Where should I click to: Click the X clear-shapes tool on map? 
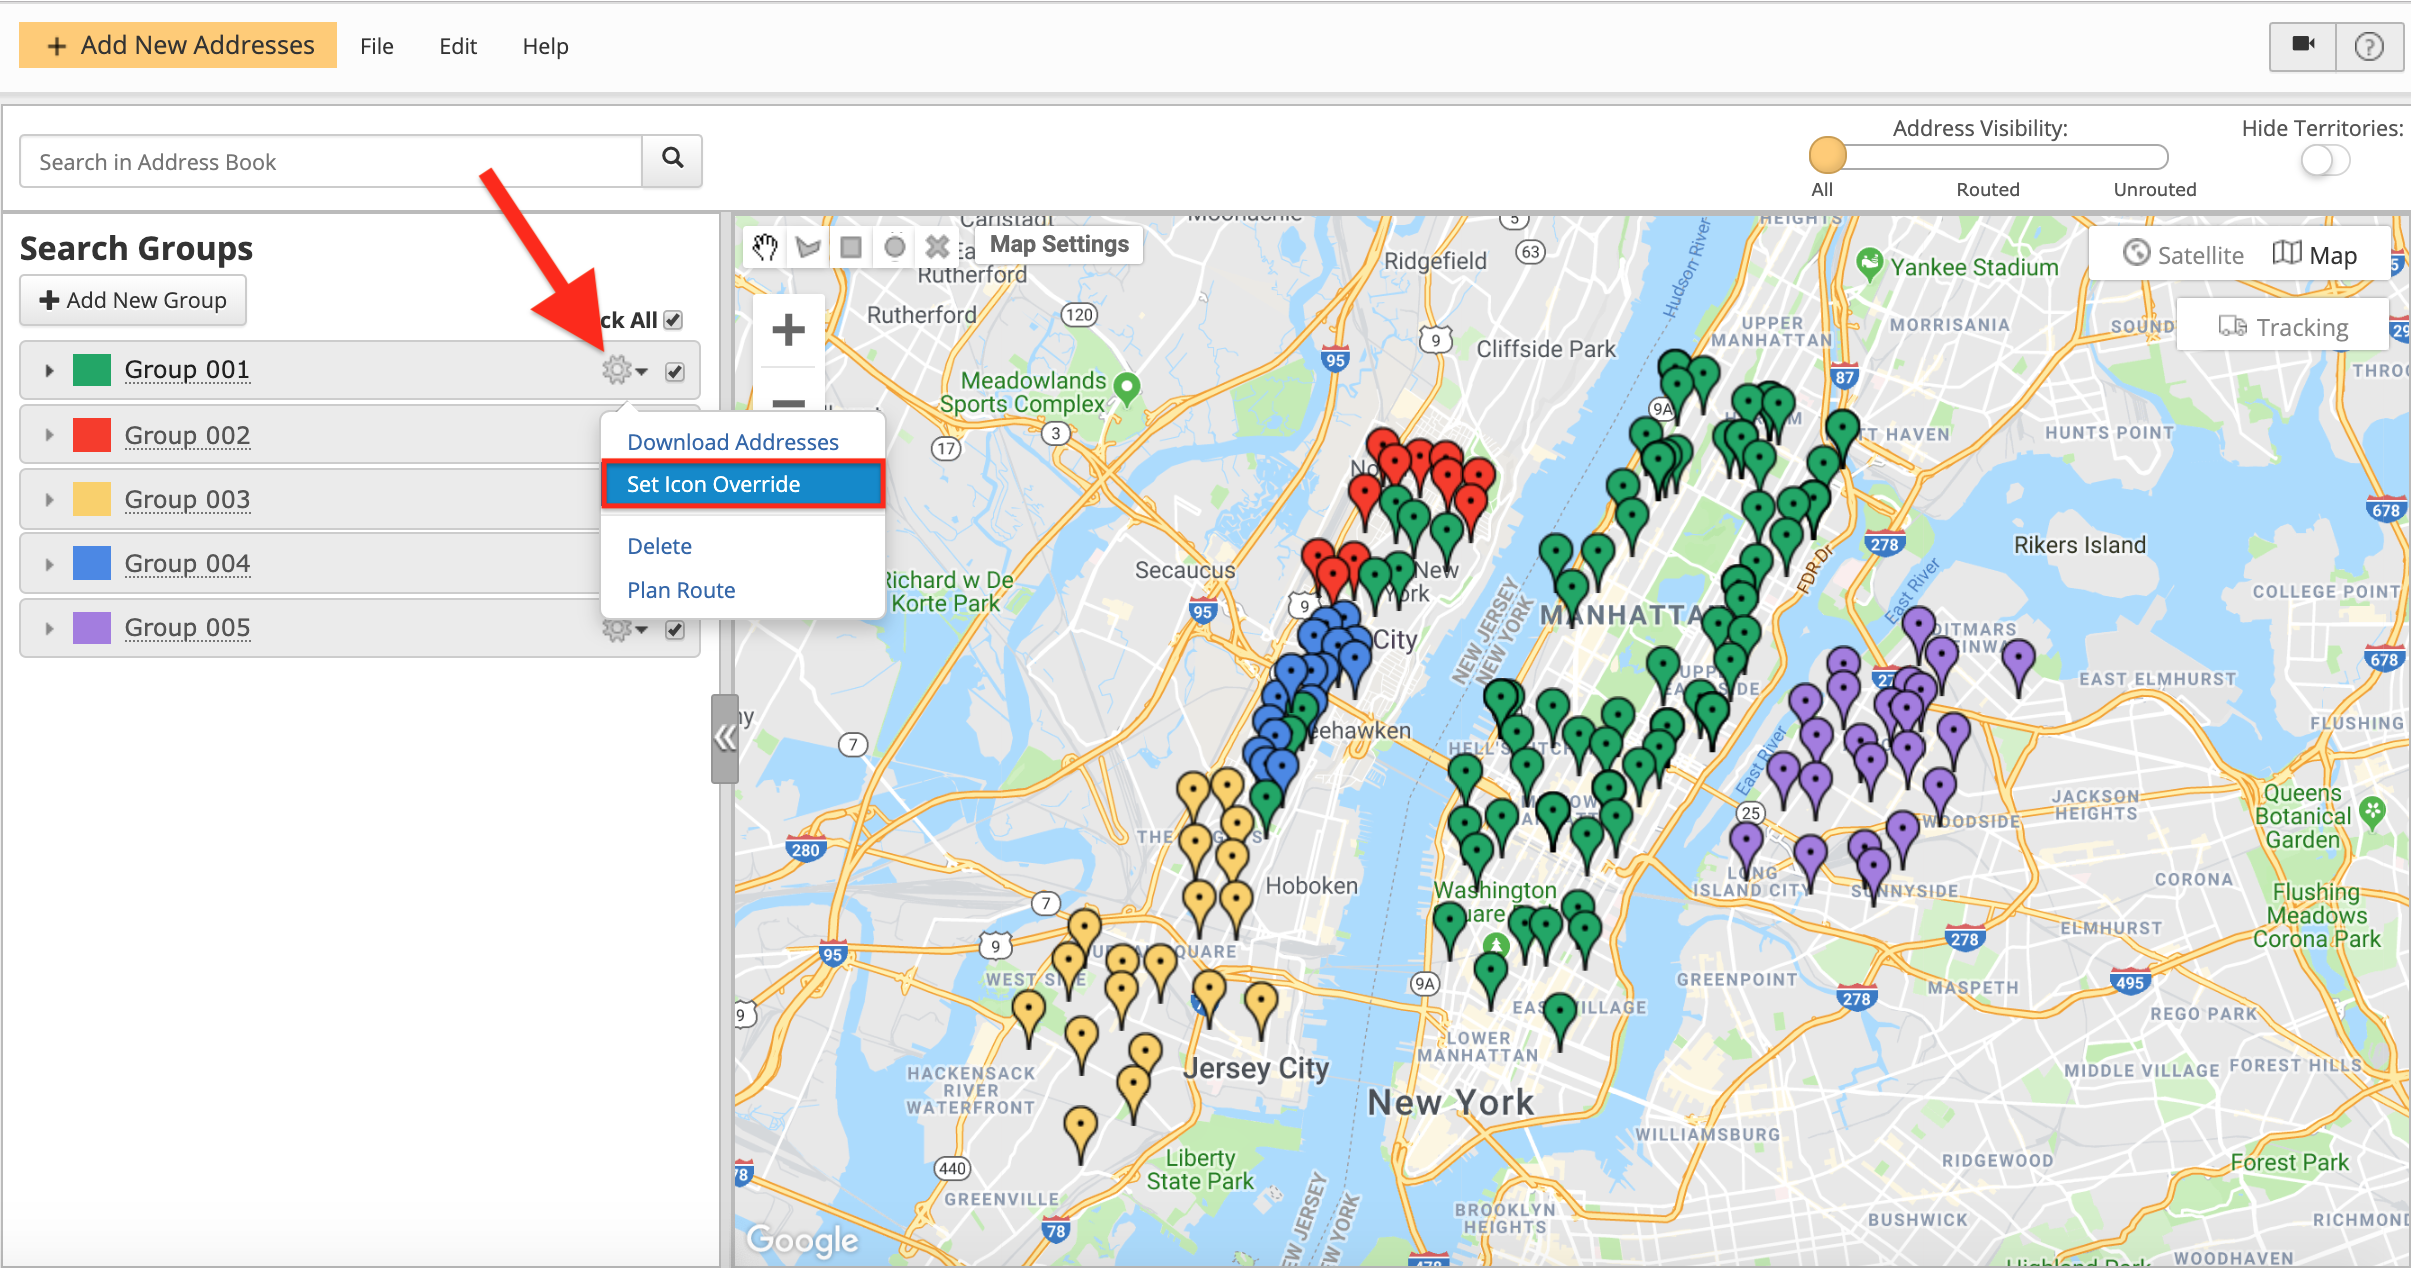coord(937,247)
